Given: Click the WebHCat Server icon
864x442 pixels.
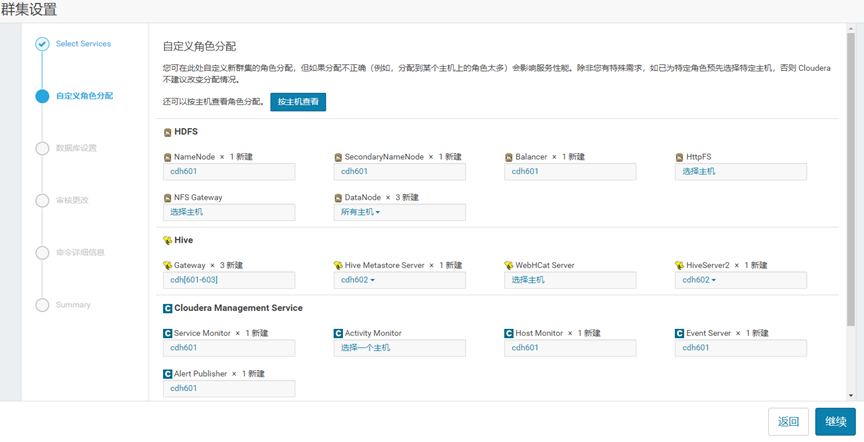Looking at the screenshot, I should pos(509,266).
